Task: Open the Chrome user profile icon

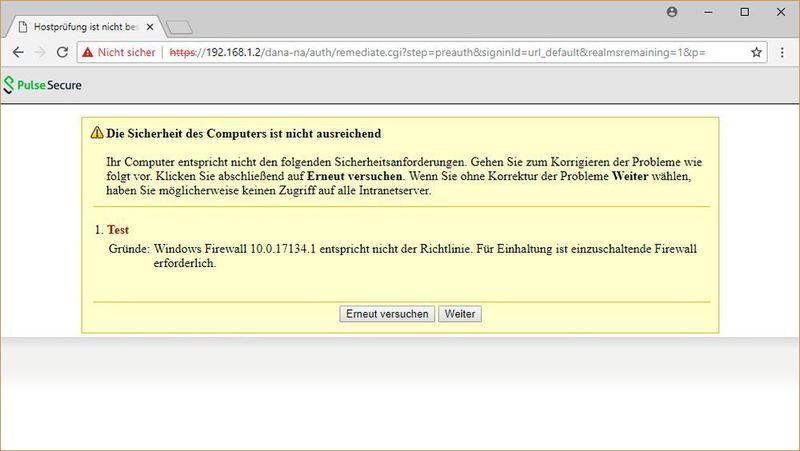Action: click(x=672, y=12)
